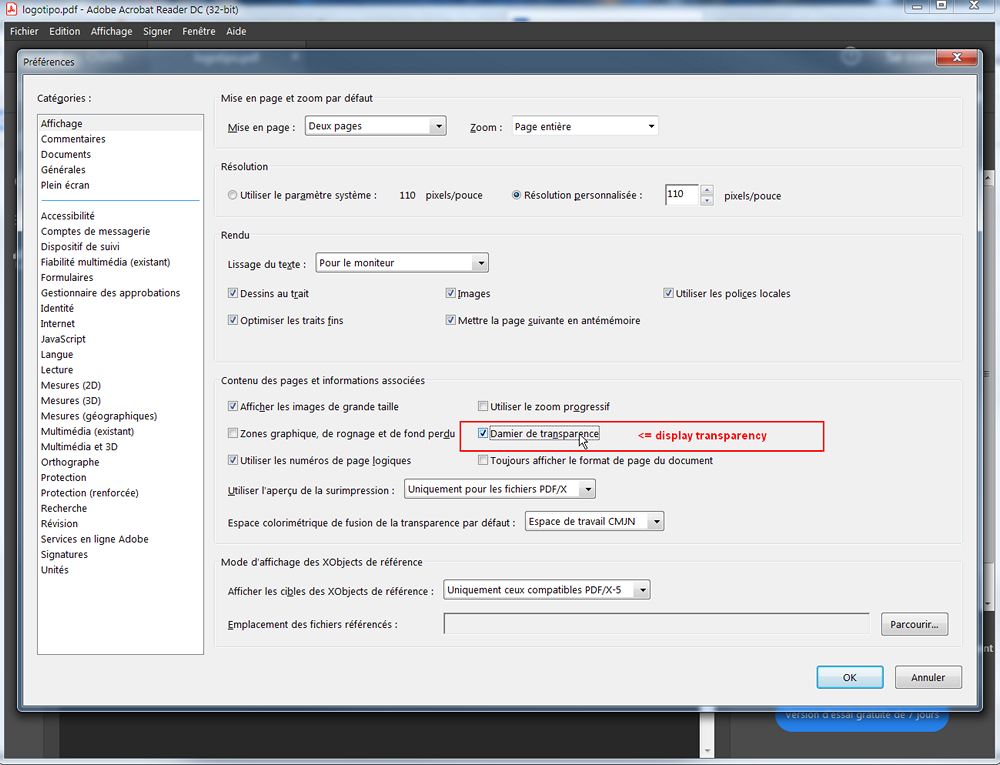The height and width of the screenshot is (765, 1000).
Task: Open 'Uniquement ceux compatibles PDF/X-5' dropdown
Action: tap(547, 590)
